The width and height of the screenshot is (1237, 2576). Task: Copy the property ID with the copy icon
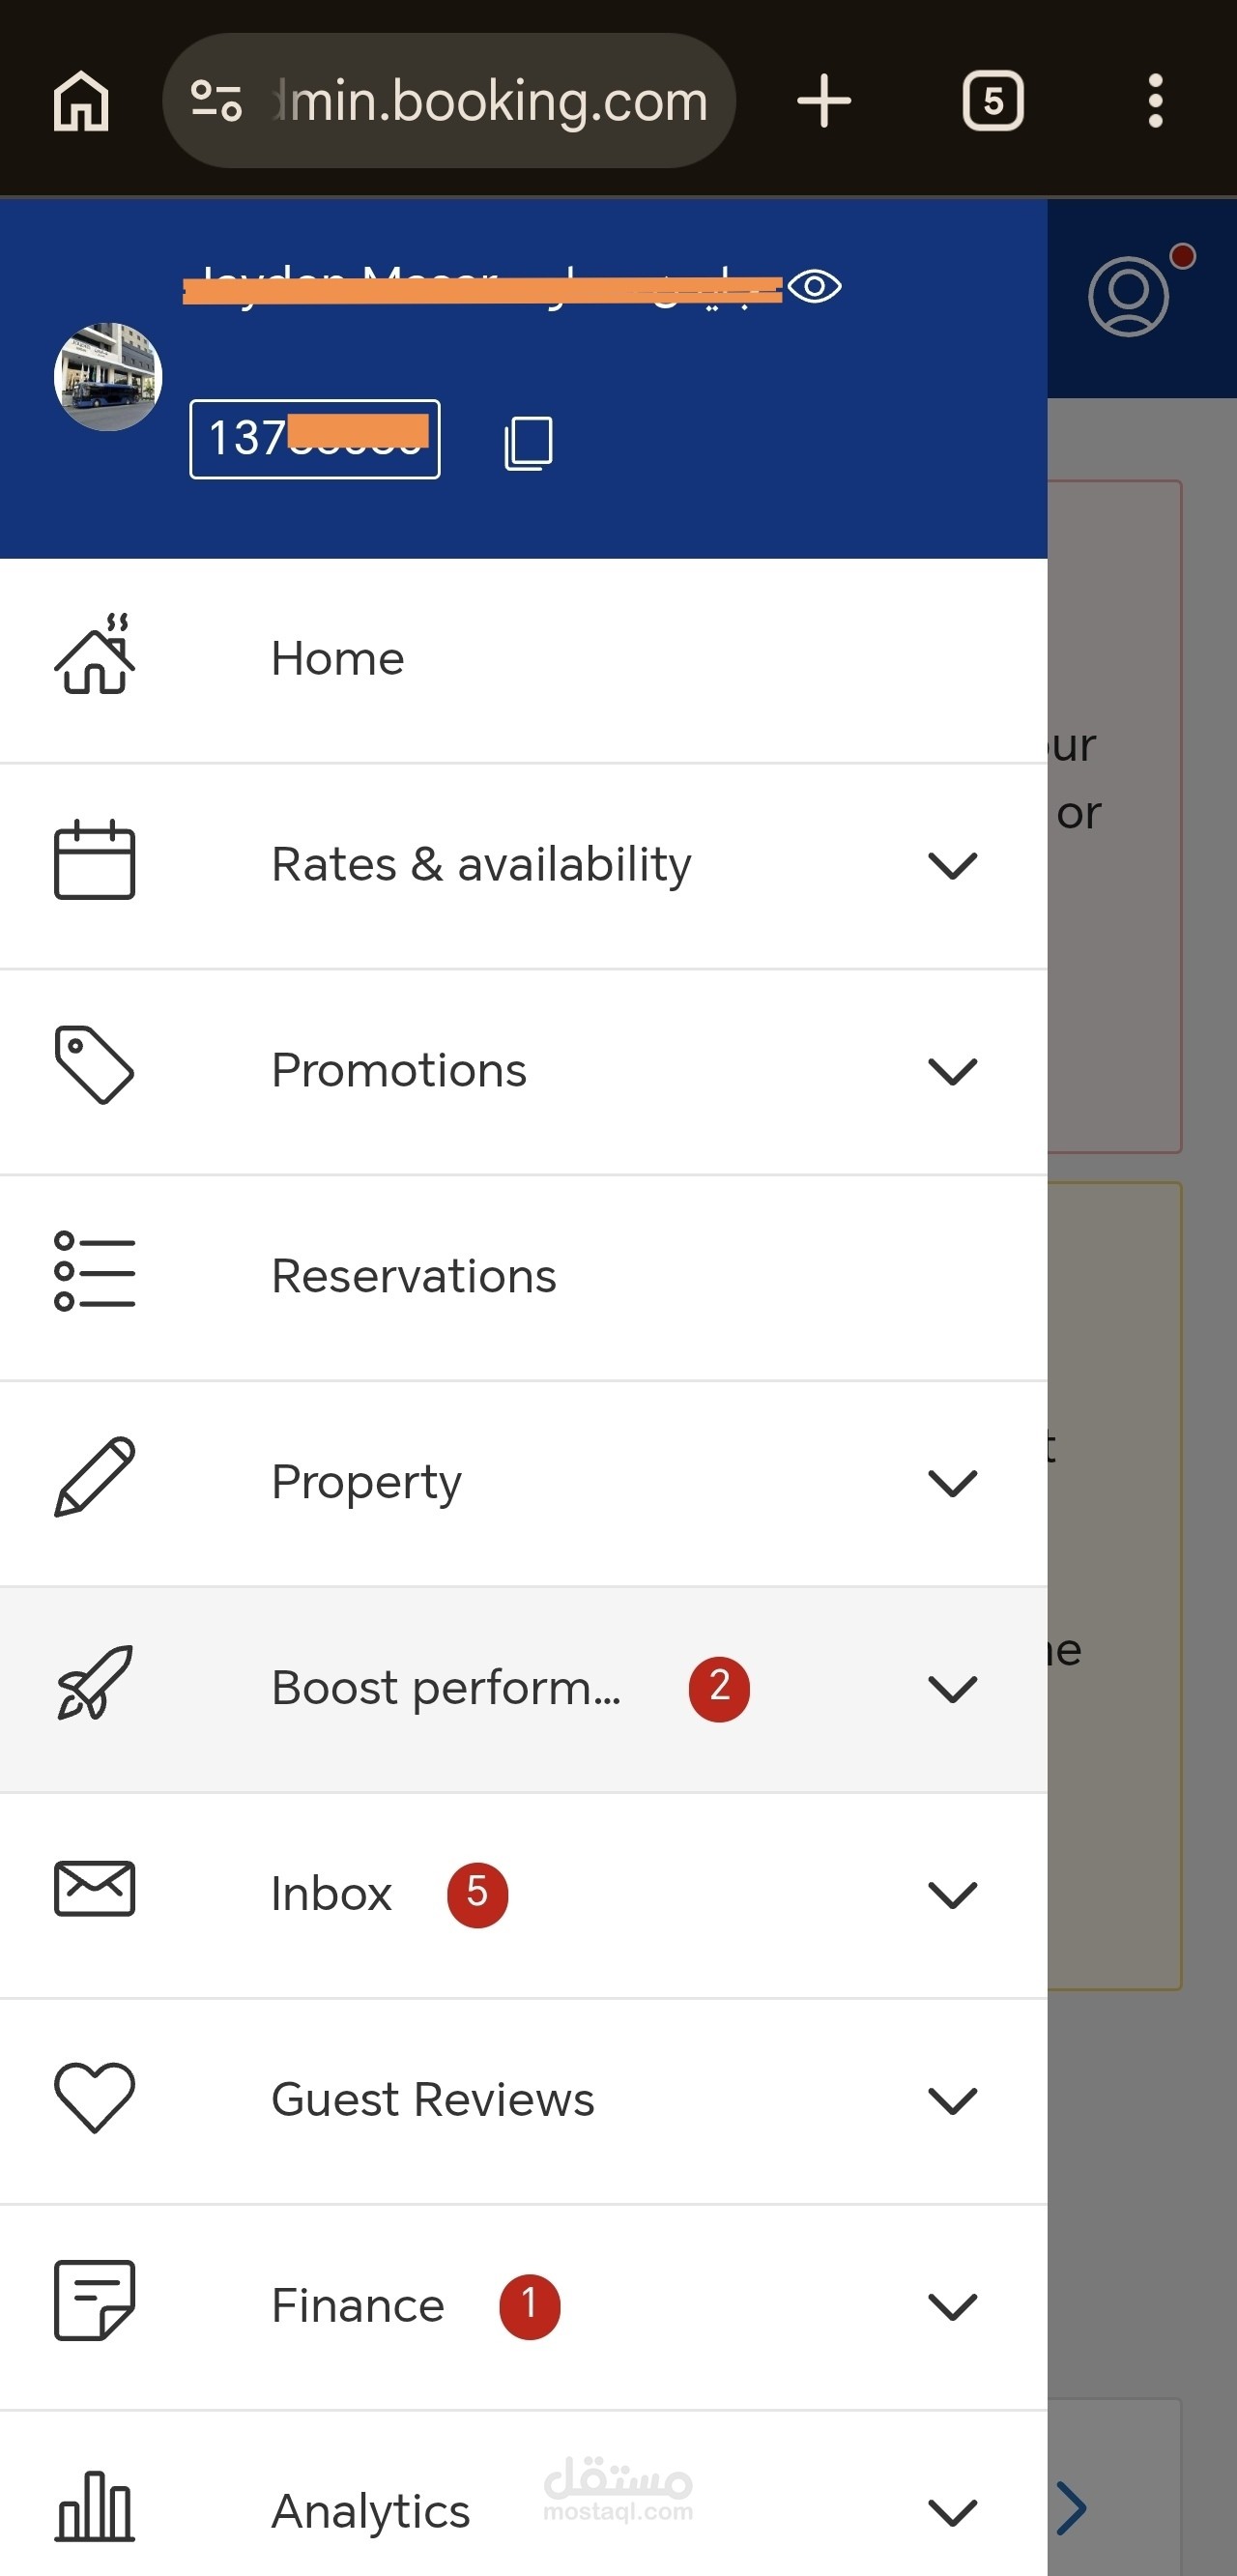pos(528,443)
